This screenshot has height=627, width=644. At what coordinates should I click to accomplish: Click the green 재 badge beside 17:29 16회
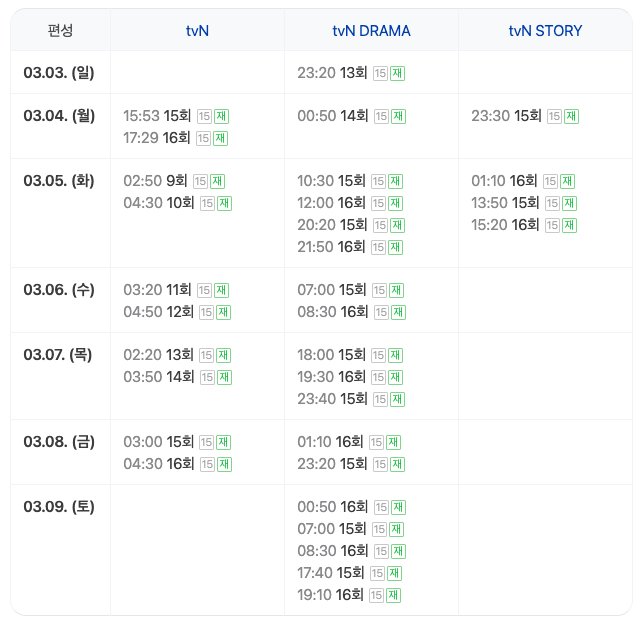click(x=221, y=138)
